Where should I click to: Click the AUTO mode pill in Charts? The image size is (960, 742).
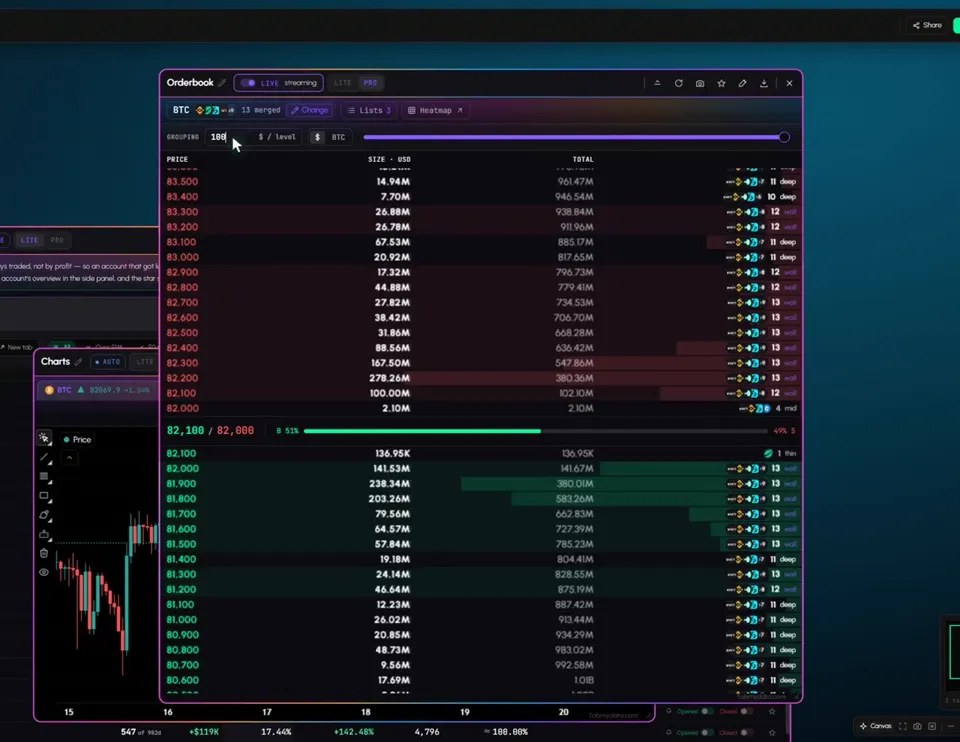click(108, 362)
